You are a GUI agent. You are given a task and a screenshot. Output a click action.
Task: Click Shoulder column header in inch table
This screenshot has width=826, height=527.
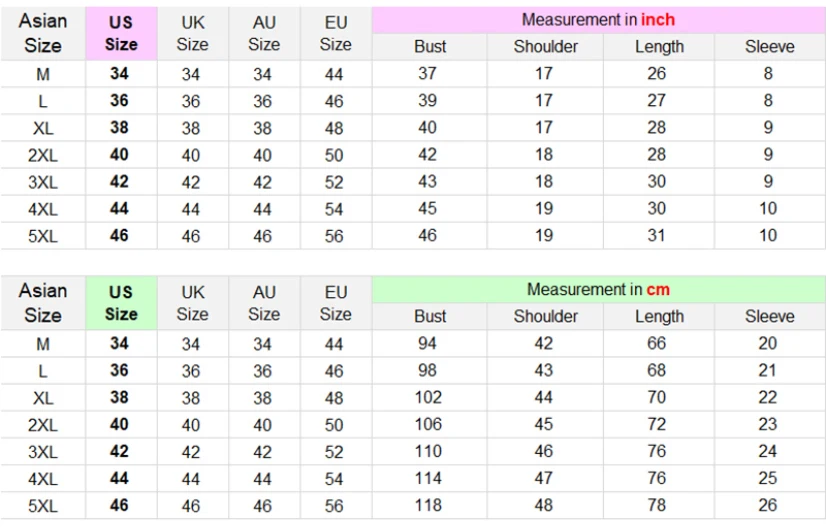click(x=546, y=47)
